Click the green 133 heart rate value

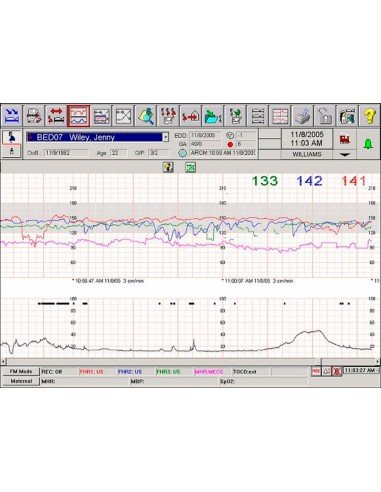coord(265,181)
